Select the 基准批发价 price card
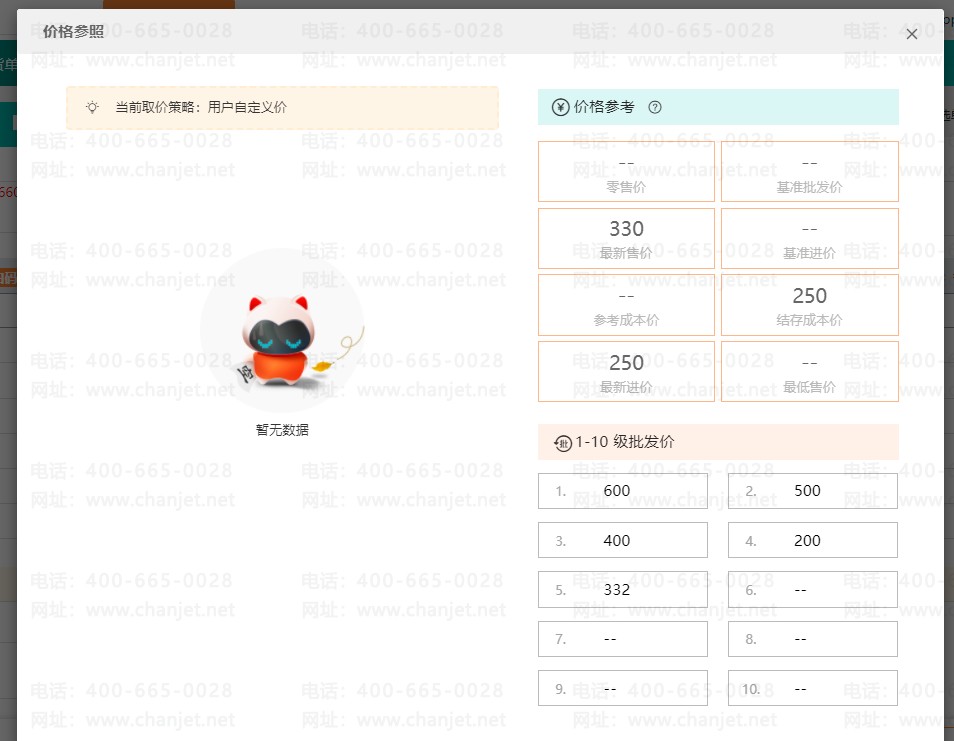The width and height of the screenshot is (954, 741). tap(810, 172)
